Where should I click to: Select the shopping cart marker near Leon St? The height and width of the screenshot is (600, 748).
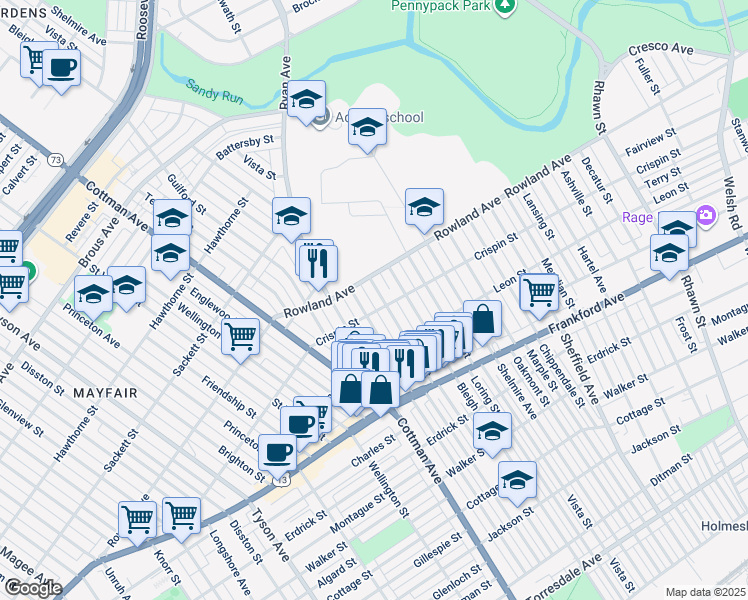click(x=539, y=292)
